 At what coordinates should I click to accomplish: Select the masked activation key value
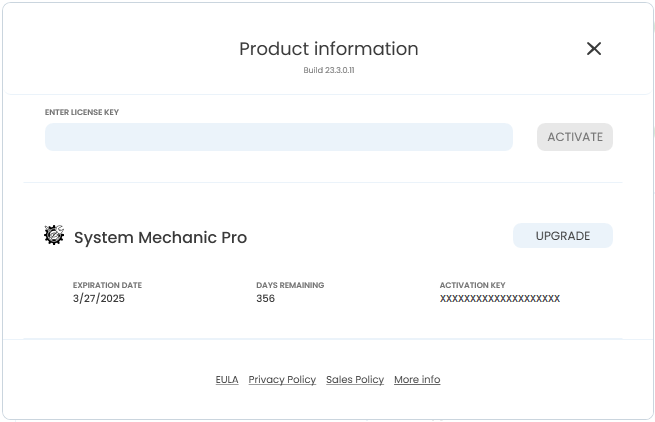[x=500, y=298]
